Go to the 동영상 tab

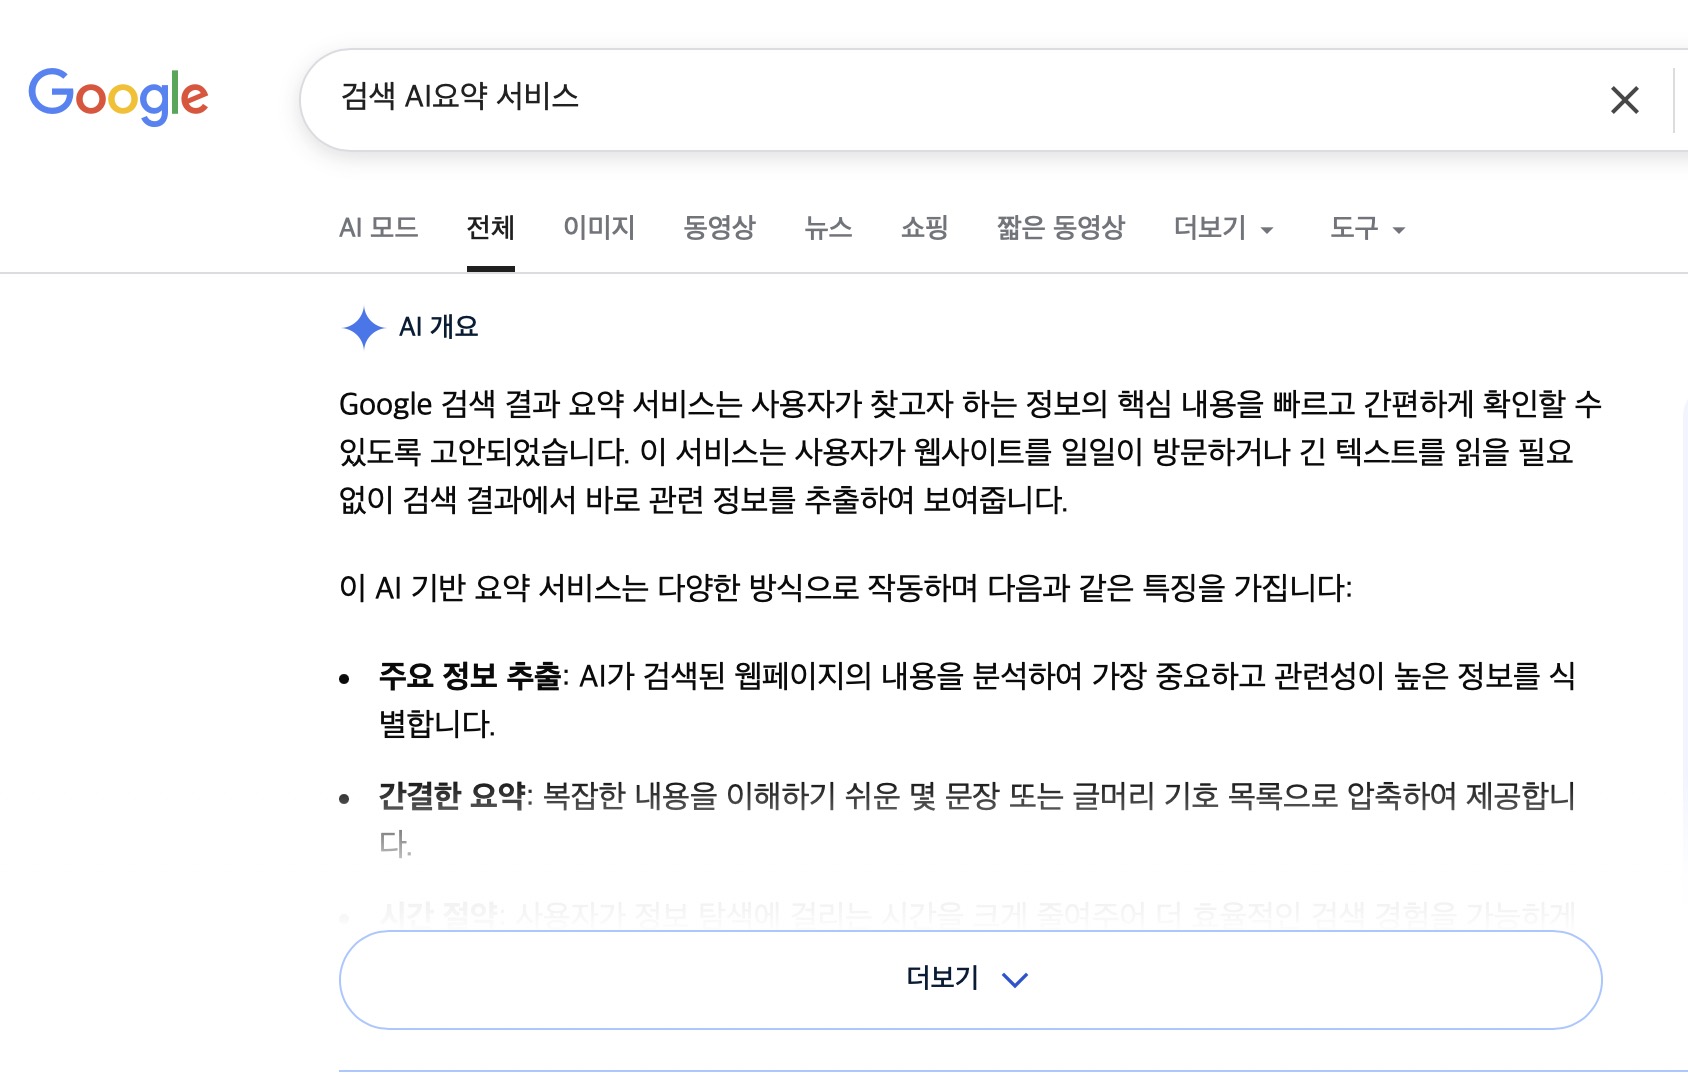pyautogui.click(x=719, y=228)
